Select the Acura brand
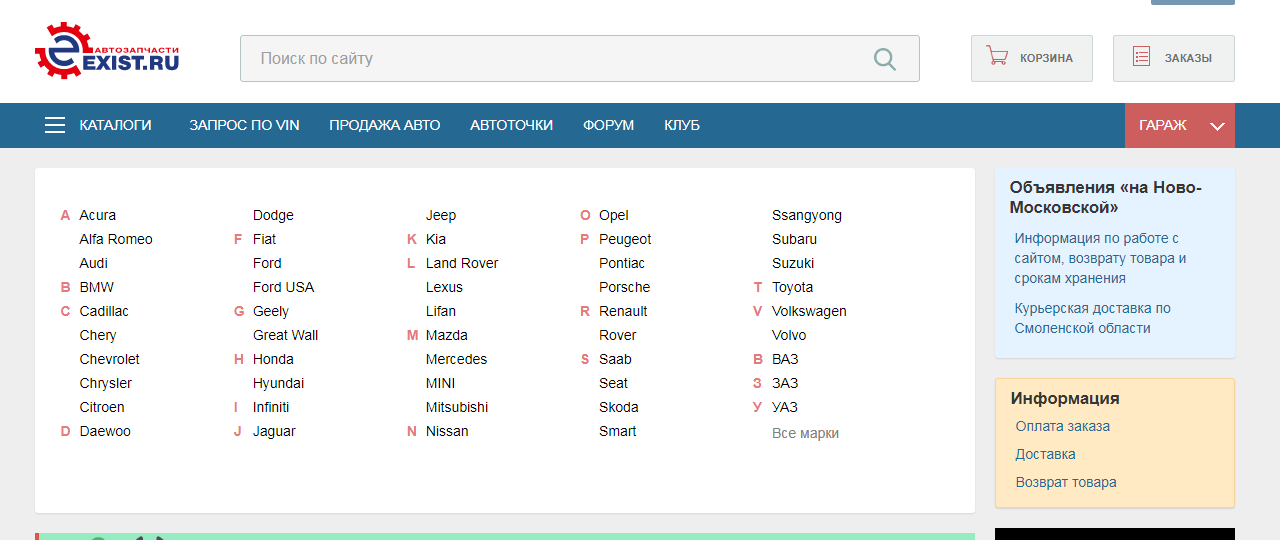 (x=98, y=215)
